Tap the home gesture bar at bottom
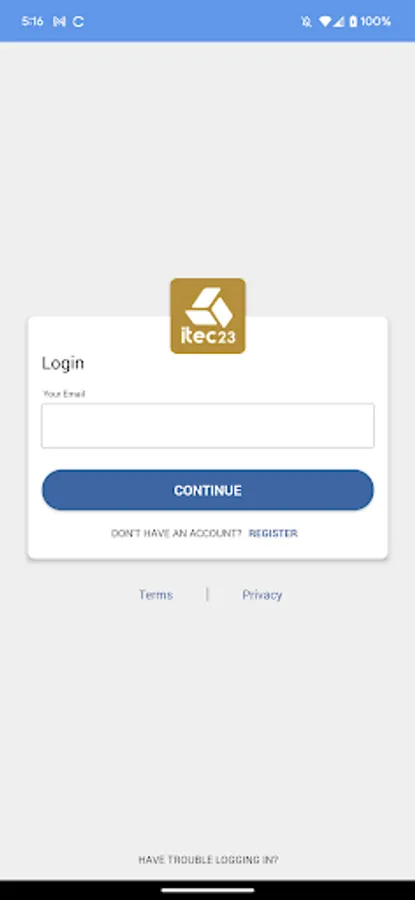Viewport: 415px width, 900px height. pyautogui.click(x=208, y=891)
